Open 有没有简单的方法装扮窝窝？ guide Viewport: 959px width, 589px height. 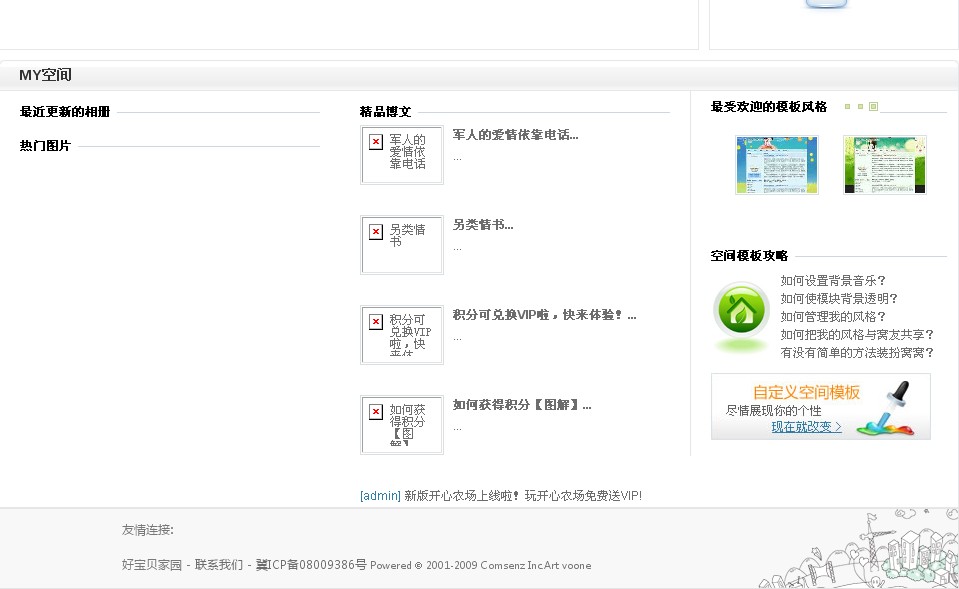point(857,352)
